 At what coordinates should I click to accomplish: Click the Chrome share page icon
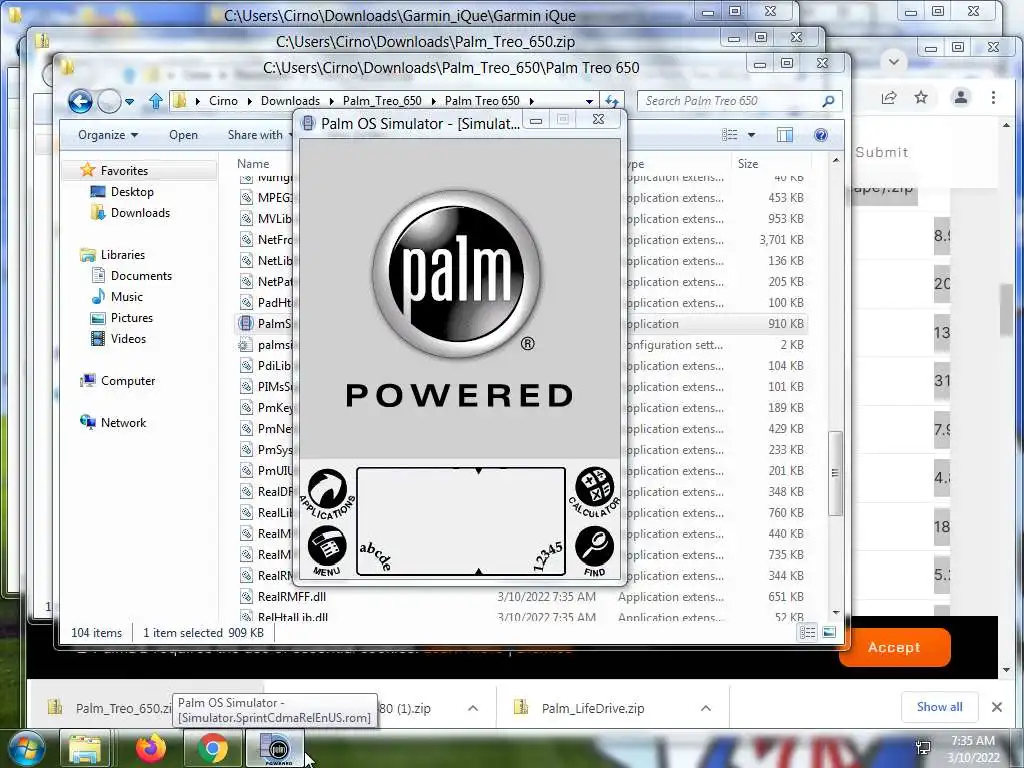[x=889, y=98]
